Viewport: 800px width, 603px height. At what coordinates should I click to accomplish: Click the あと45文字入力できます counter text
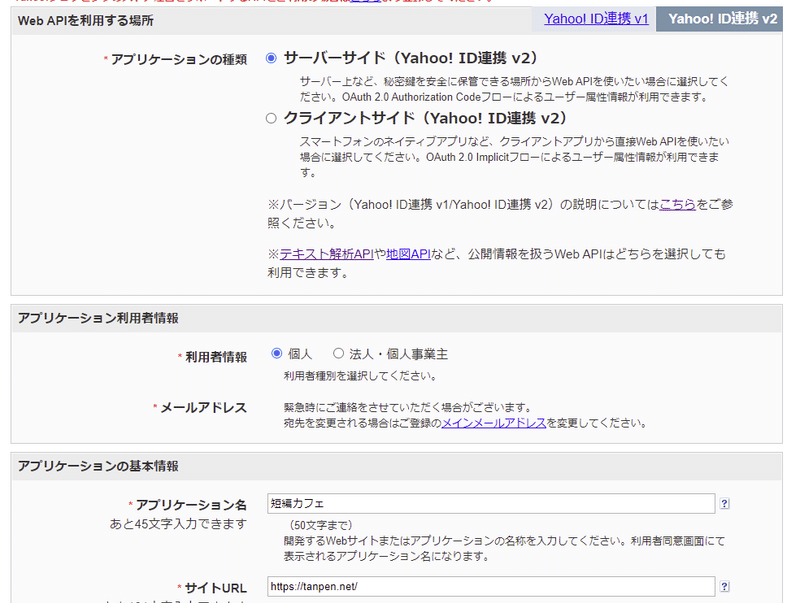tap(178, 524)
